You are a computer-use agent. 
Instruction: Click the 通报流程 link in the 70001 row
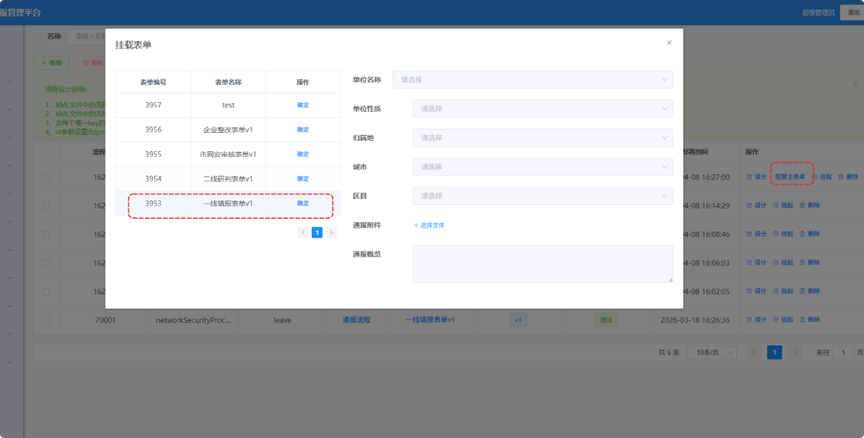[x=357, y=320]
